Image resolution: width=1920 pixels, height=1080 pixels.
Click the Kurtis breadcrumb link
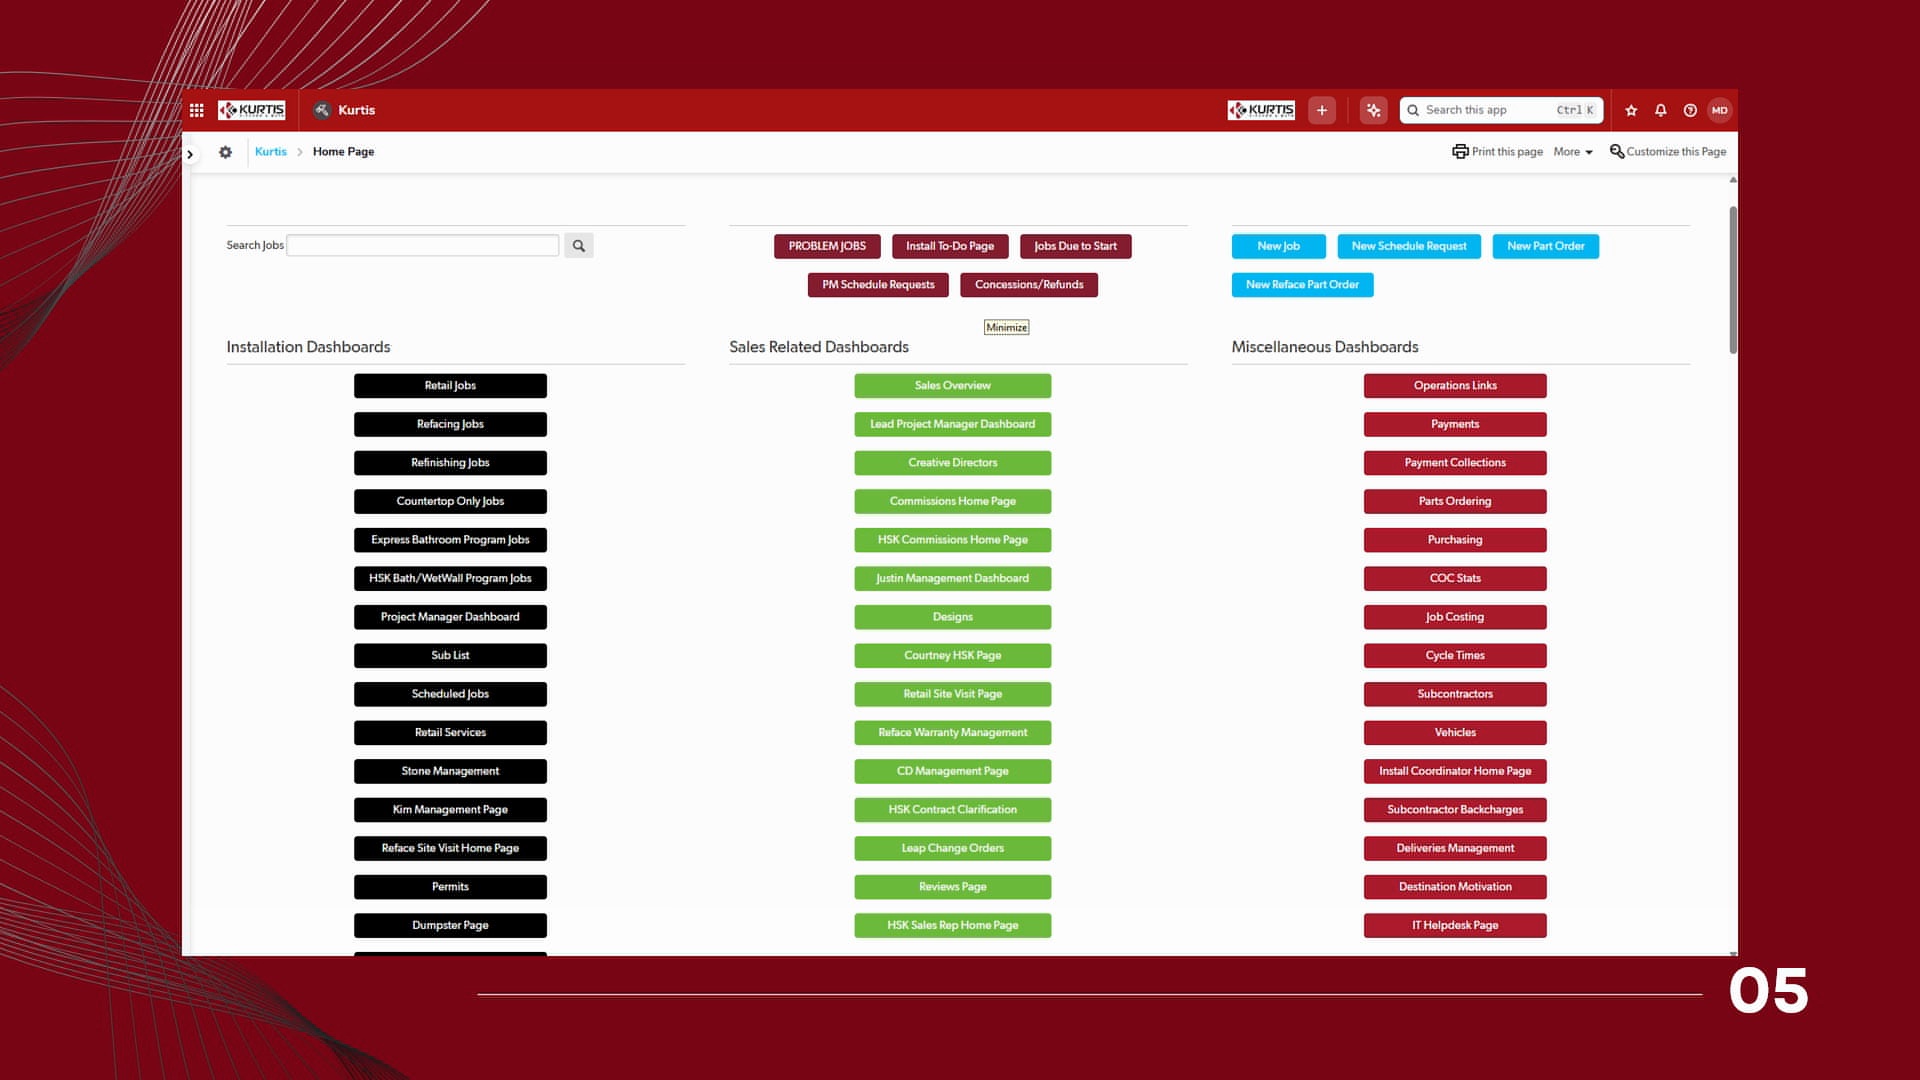(270, 152)
